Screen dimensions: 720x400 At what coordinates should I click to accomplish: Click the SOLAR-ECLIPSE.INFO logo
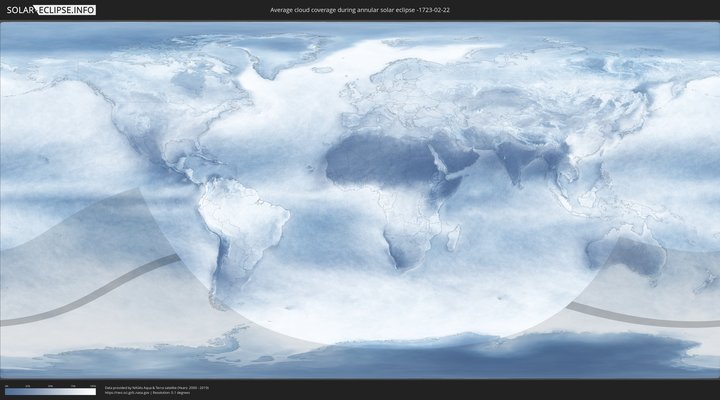point(51,10)
